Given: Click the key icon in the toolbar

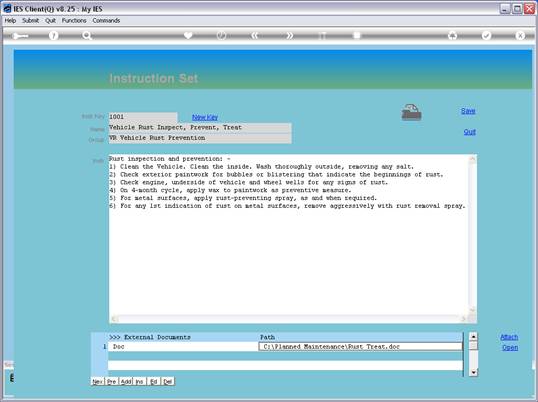Looking at the screenshot, I should click(20, 36).
